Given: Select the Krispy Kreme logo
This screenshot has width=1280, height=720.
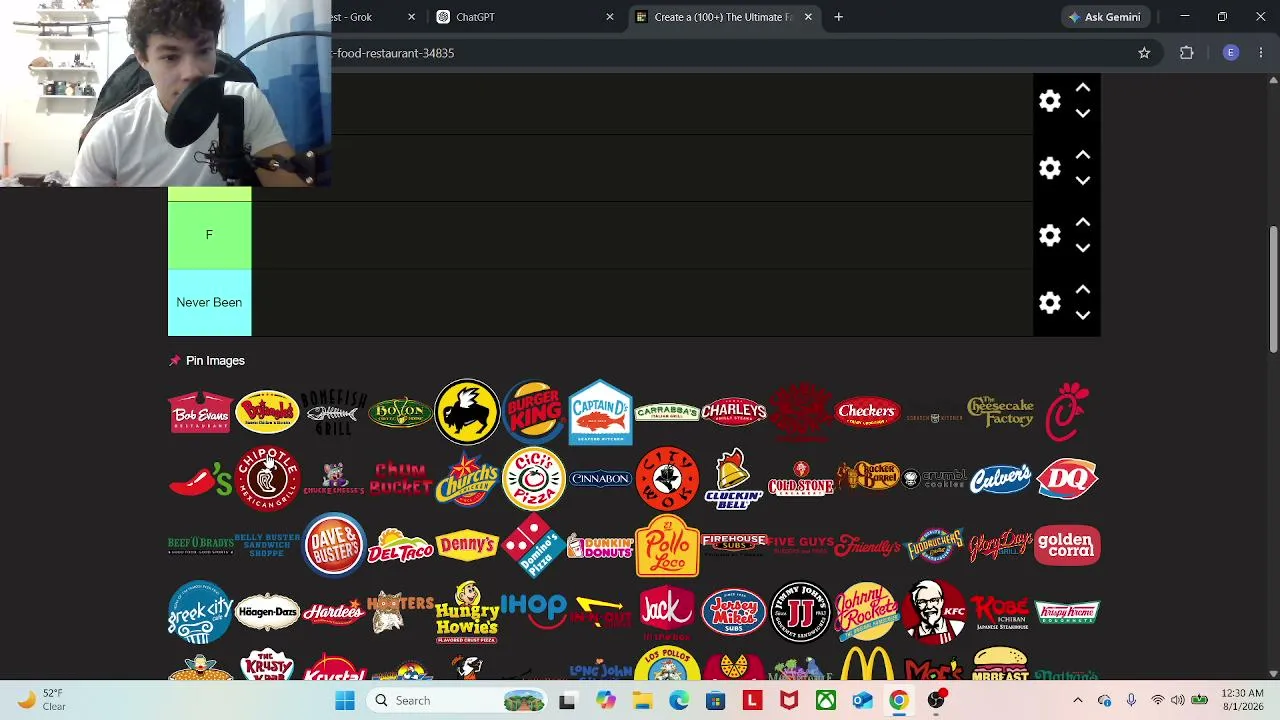Looking at the screenshot, I should (1067, 612).
